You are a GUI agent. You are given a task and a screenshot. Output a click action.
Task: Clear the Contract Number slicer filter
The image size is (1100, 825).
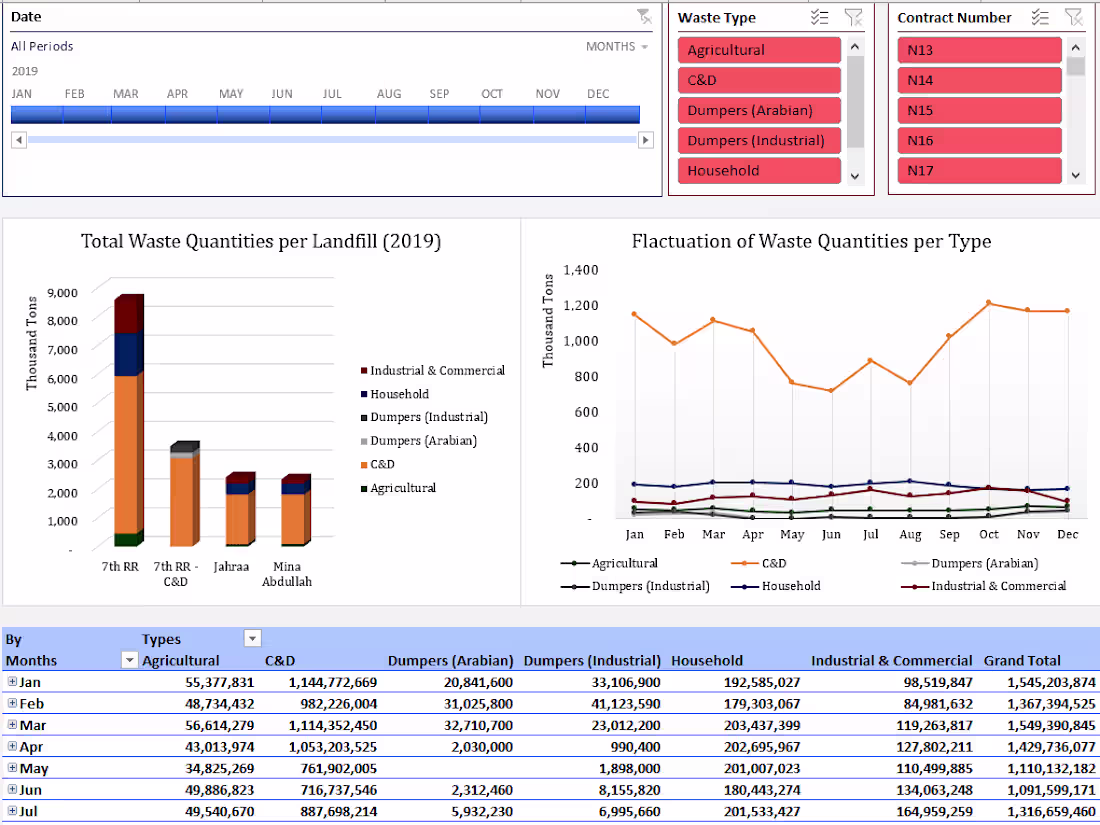[x=1074, y=17]
